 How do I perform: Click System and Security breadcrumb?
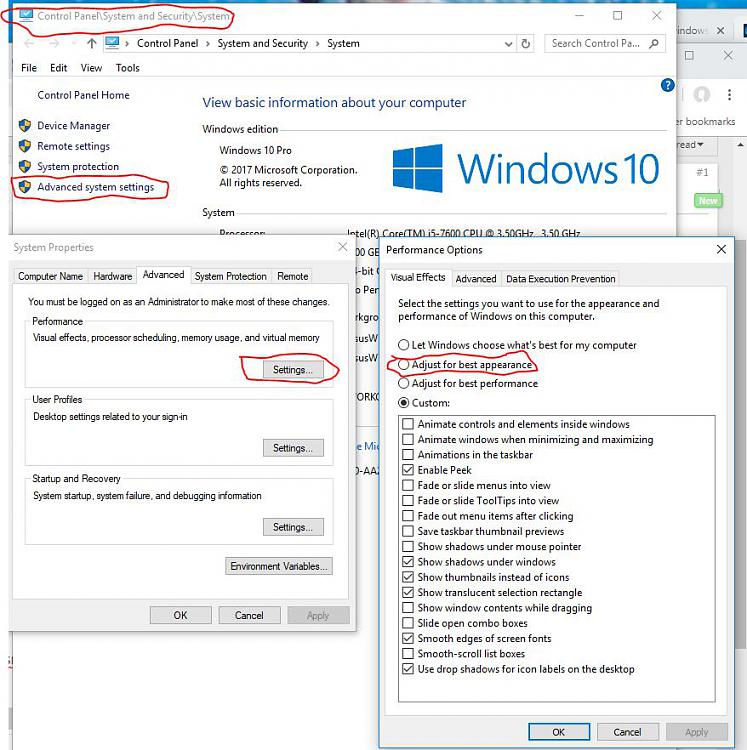263,44
